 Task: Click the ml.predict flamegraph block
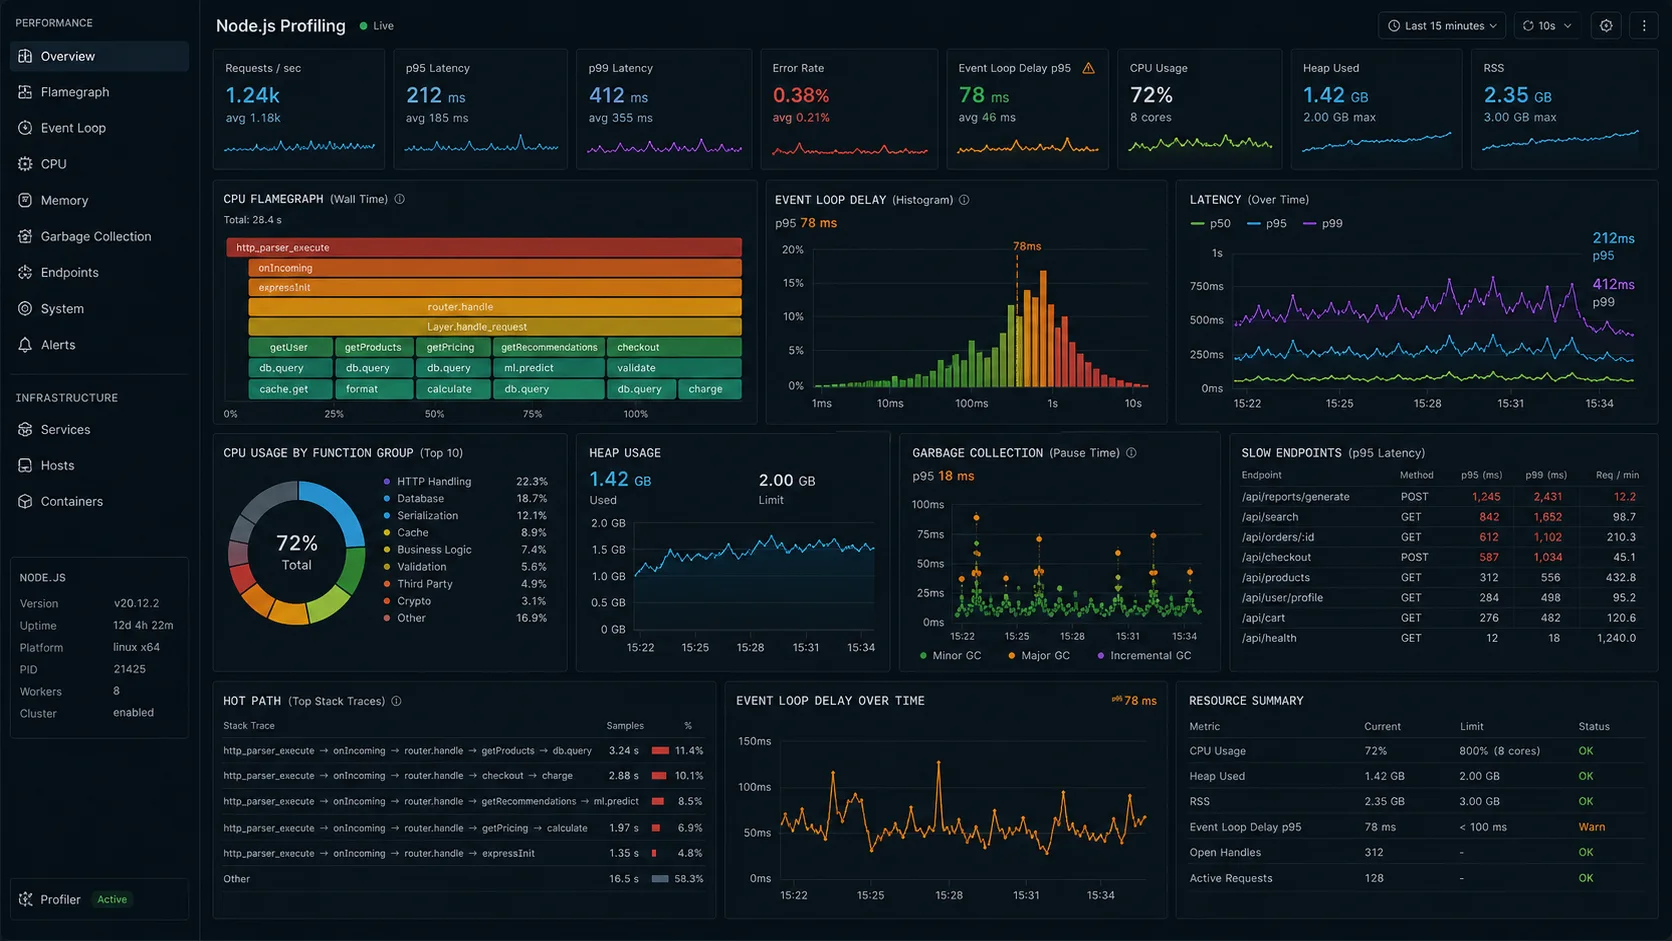[548, 368]
